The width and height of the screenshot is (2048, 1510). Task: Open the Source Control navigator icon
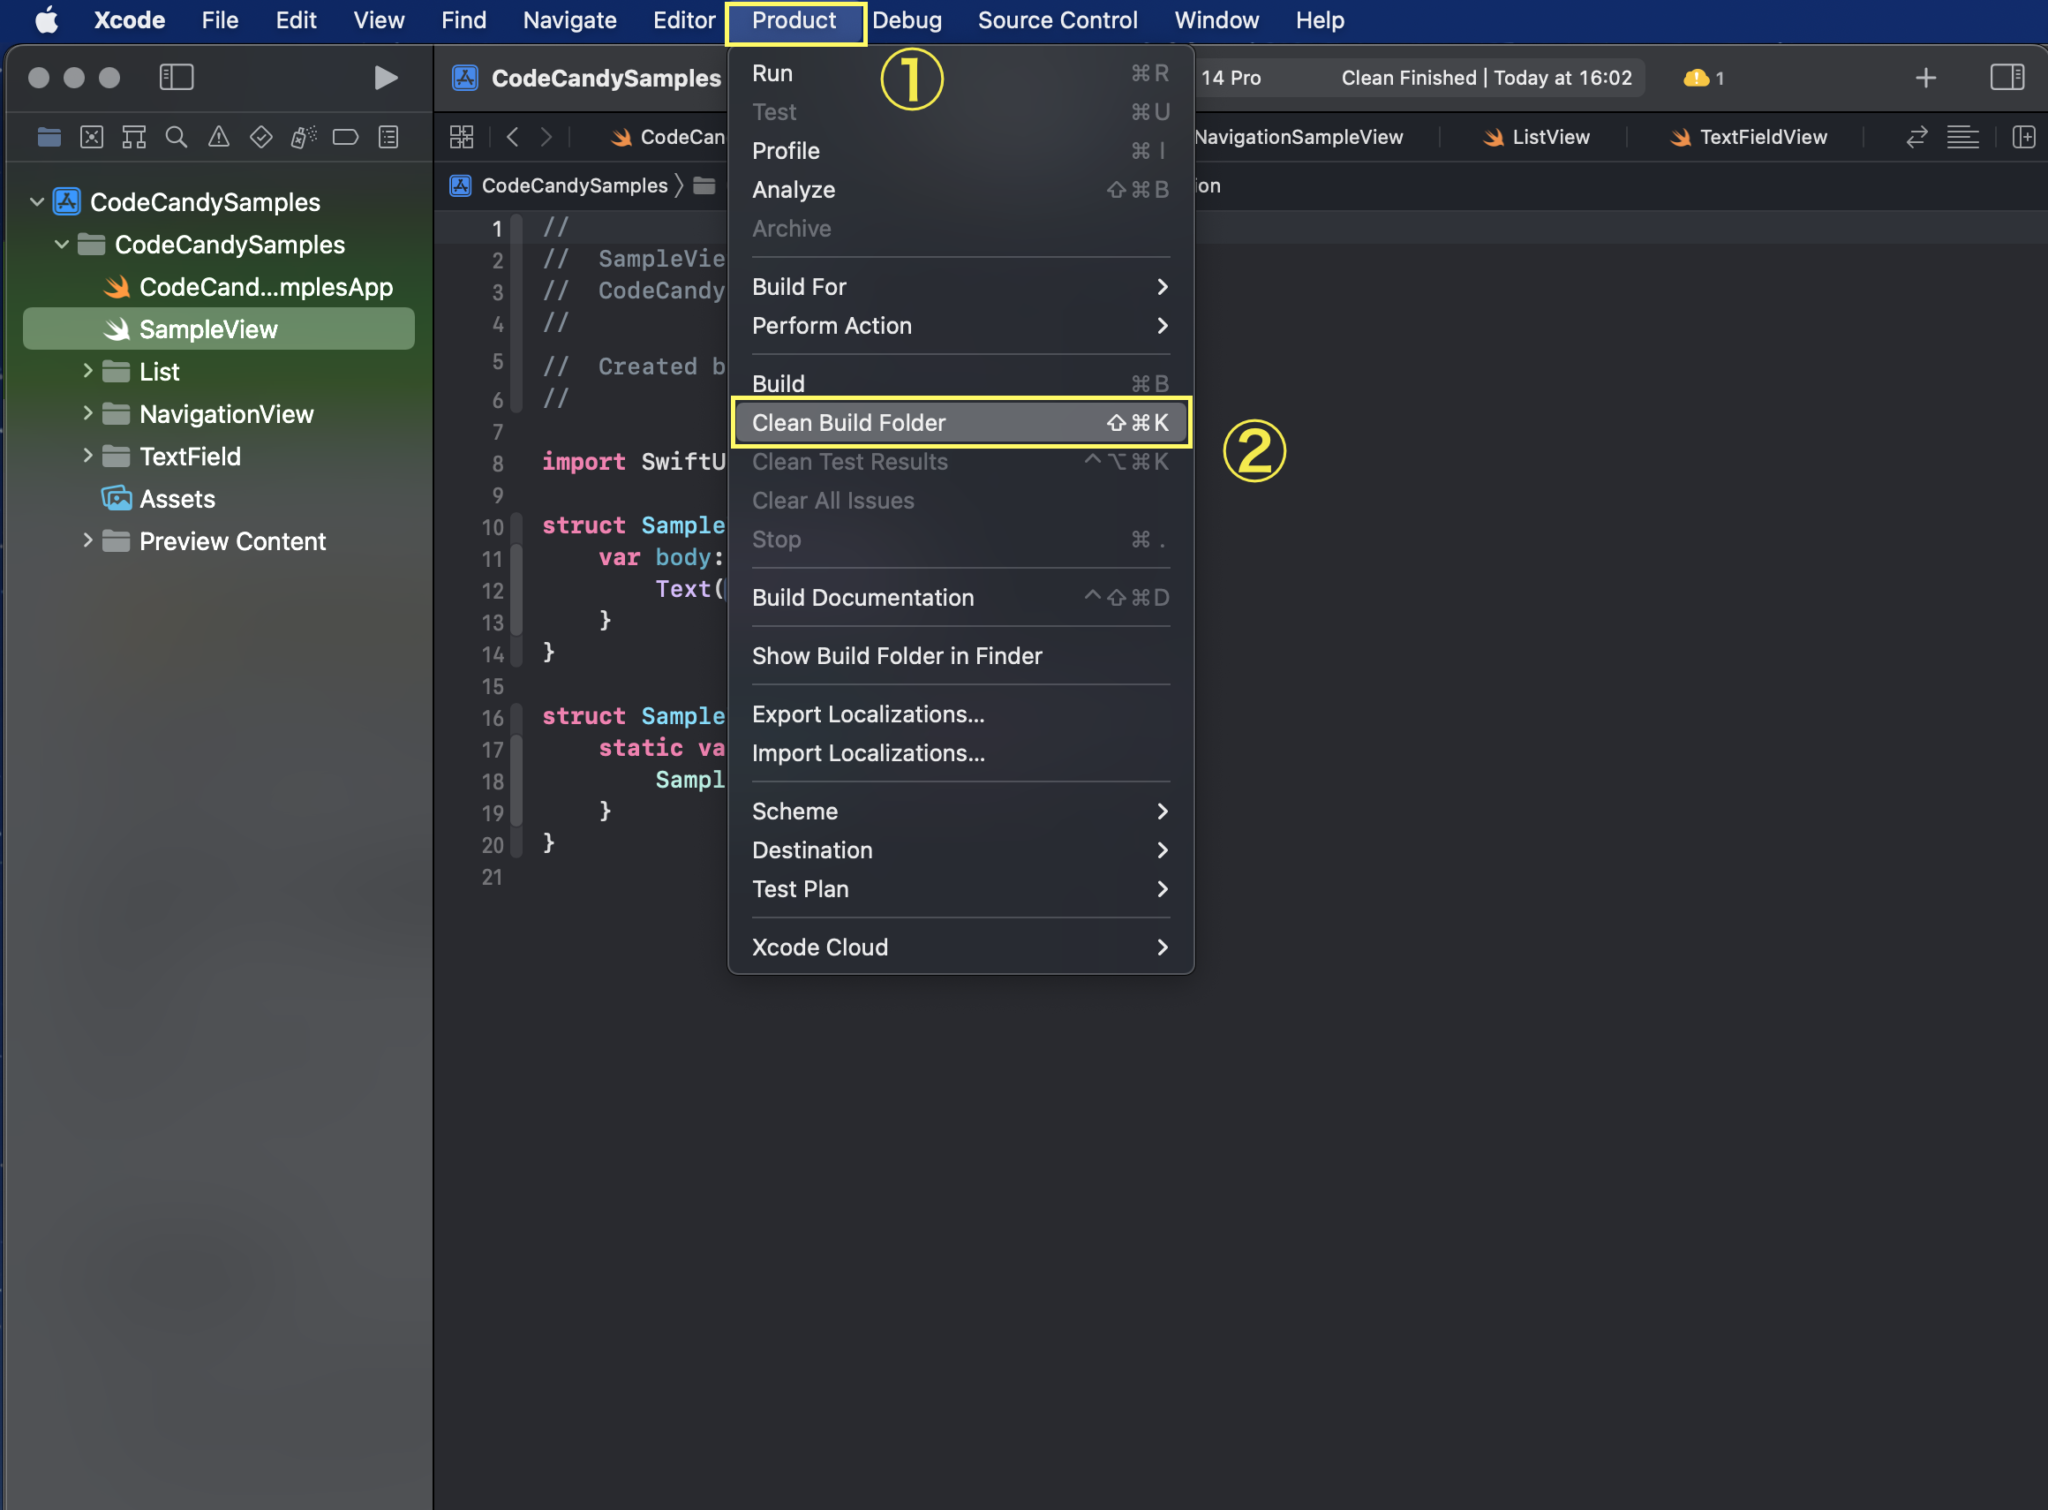[x=91, y=137]
